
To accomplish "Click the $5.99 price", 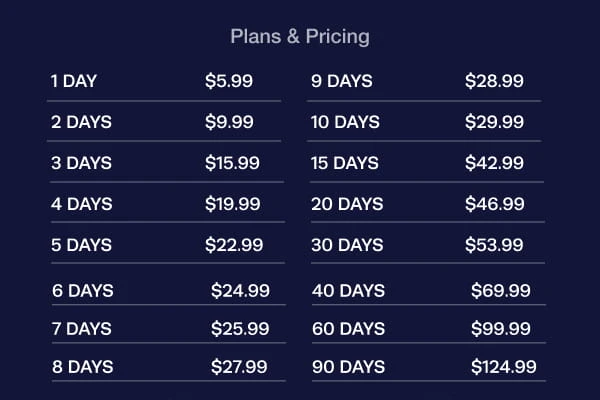I will (229, 81).
